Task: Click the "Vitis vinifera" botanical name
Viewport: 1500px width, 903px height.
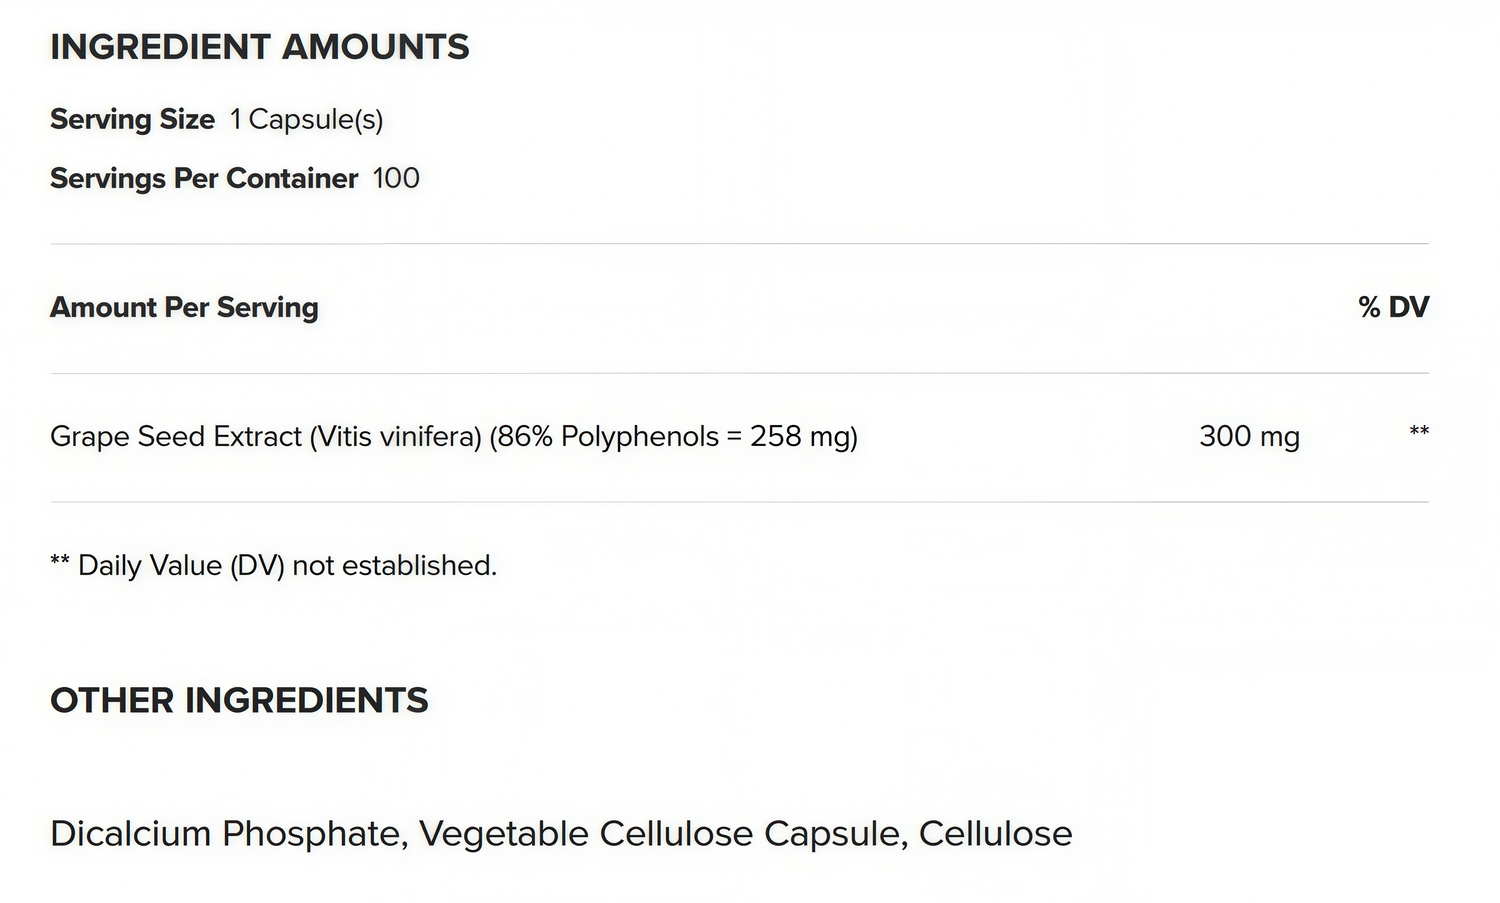Action: pos(396,437)
